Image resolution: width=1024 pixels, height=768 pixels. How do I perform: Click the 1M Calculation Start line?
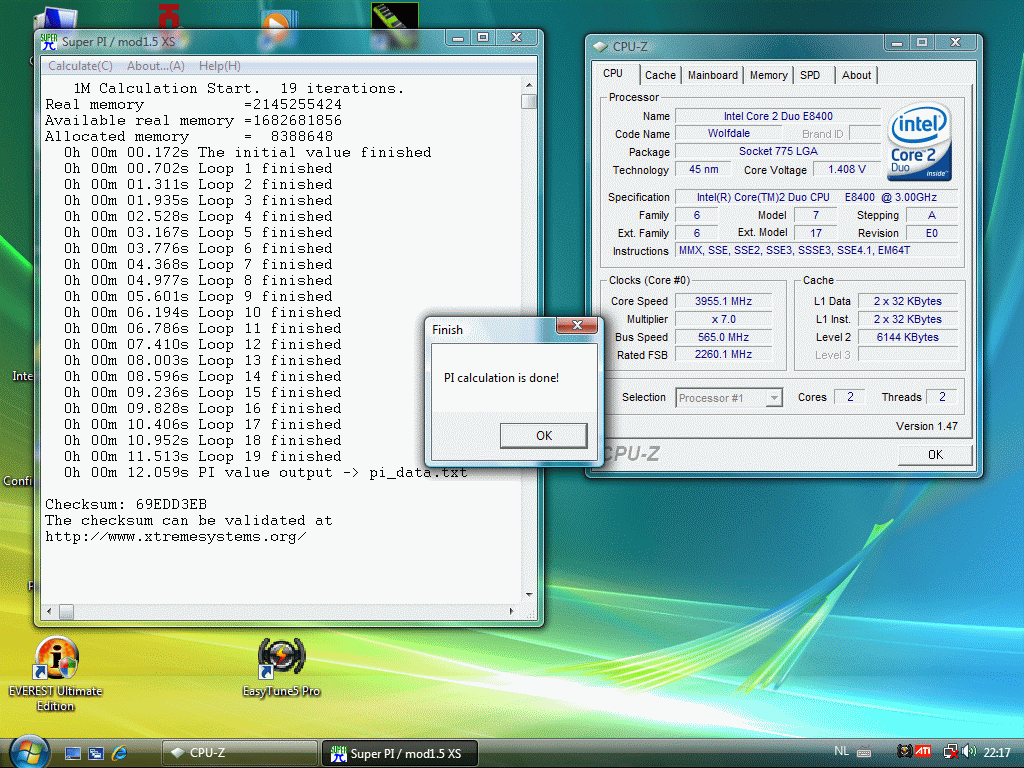click(238, 89)
